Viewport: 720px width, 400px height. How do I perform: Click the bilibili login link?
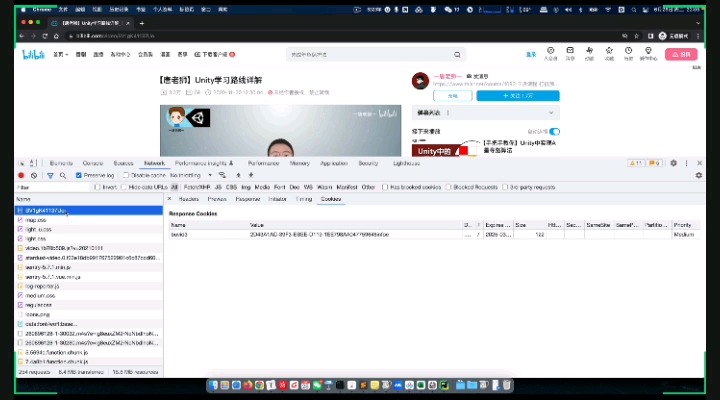point(531,54)
